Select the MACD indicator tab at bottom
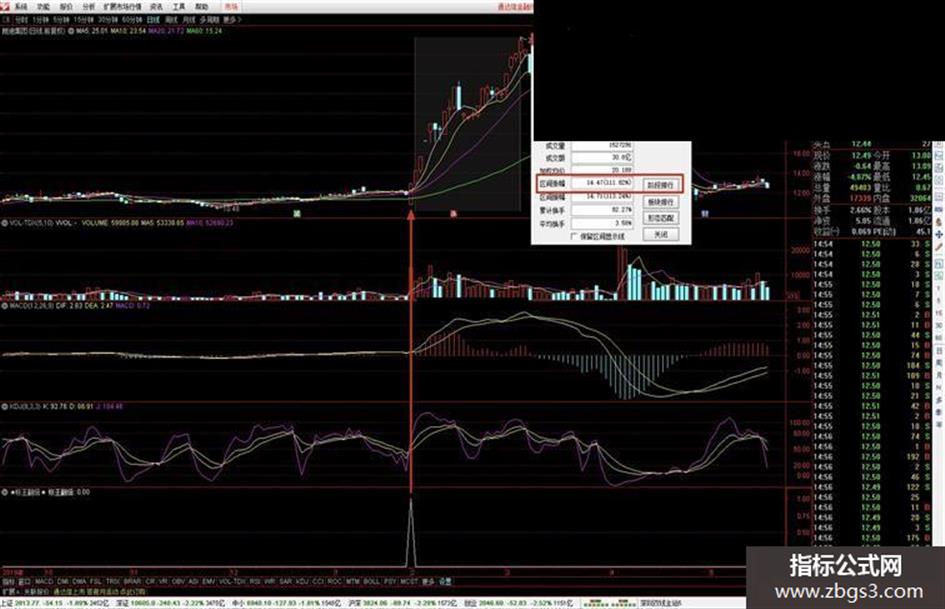Screen dimensions: 945x609 (x=44, y=582)
